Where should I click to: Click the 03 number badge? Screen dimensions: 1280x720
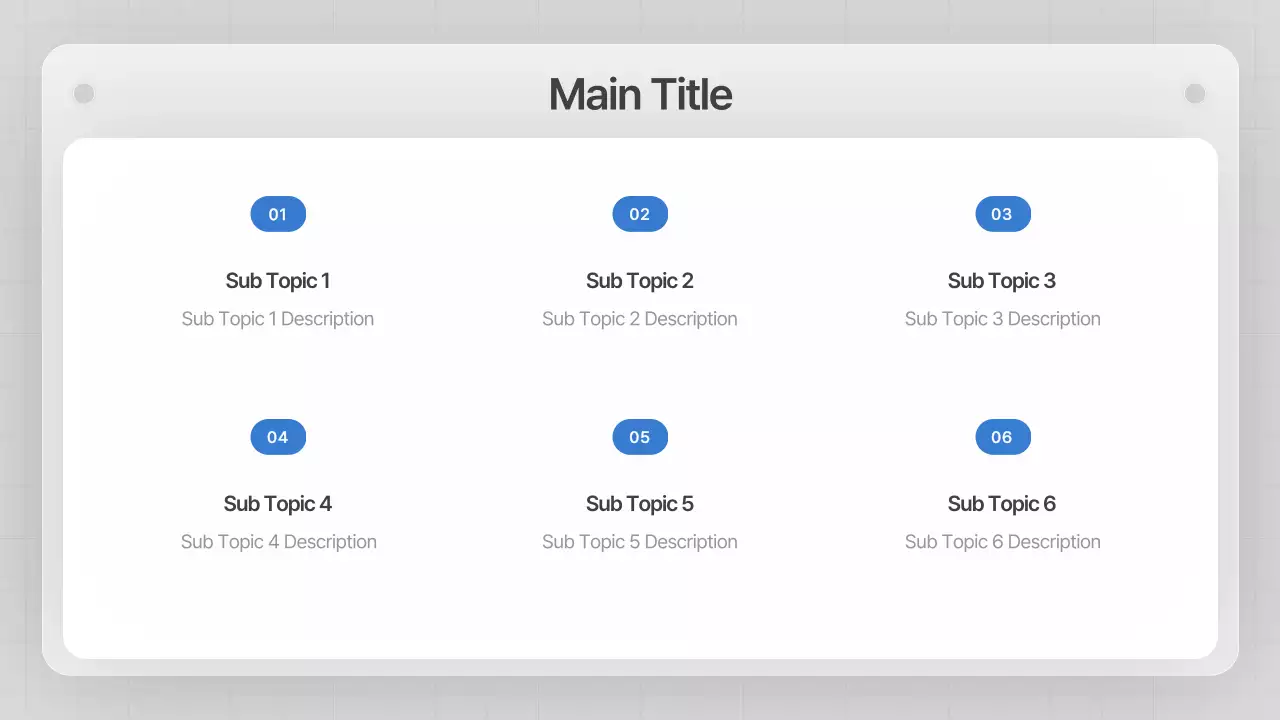(x=1002, y=214)
